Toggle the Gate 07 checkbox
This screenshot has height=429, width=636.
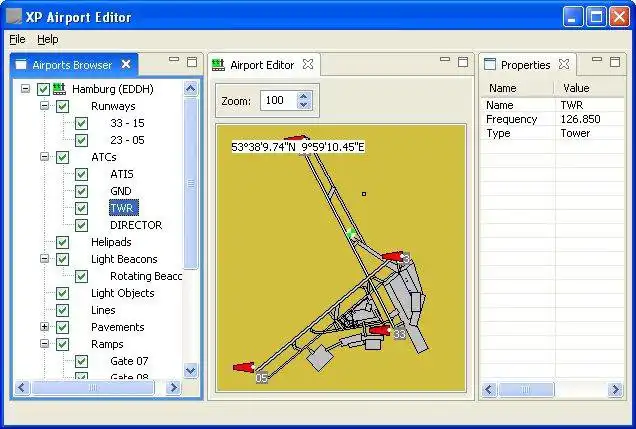click(x=82, y=361)
